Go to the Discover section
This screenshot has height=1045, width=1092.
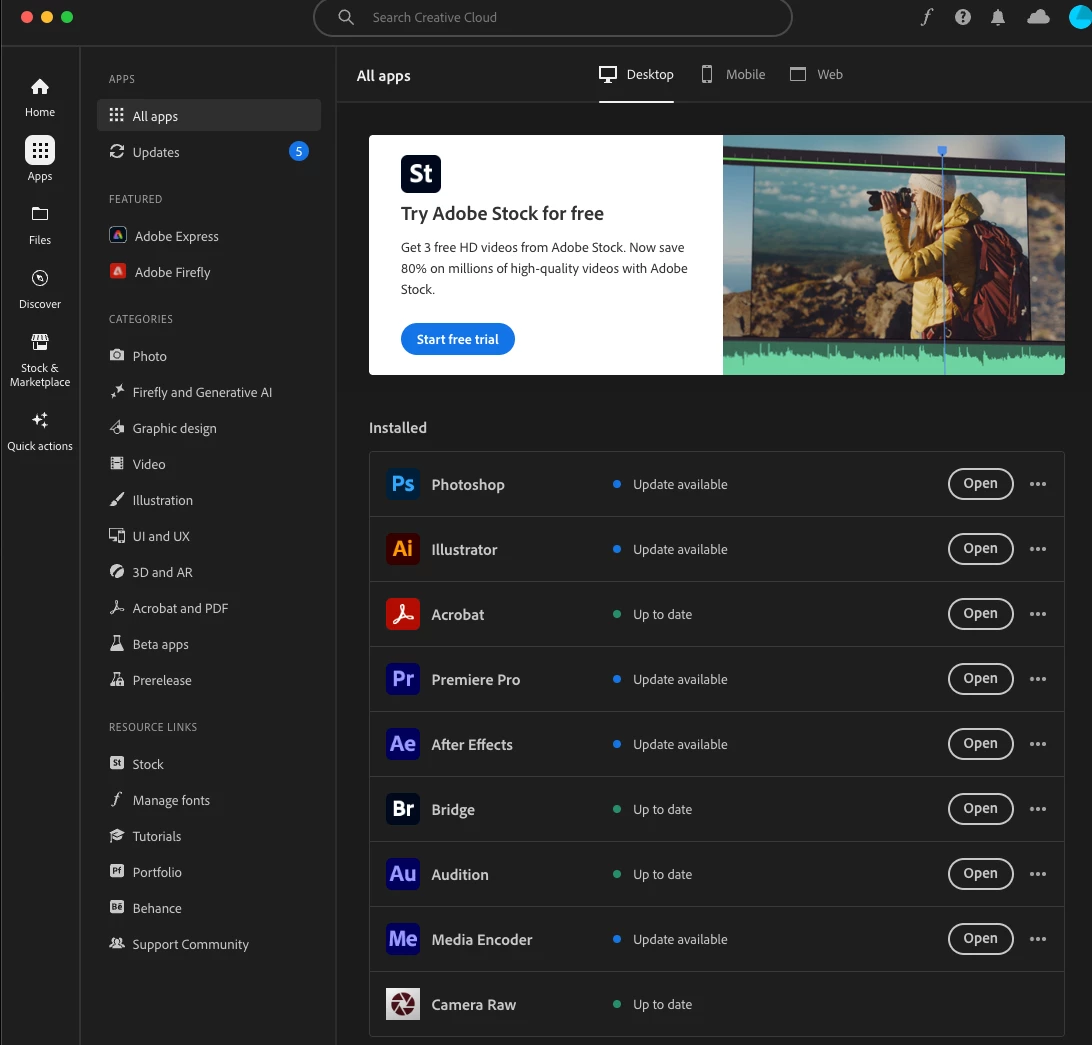coord(40,290)
